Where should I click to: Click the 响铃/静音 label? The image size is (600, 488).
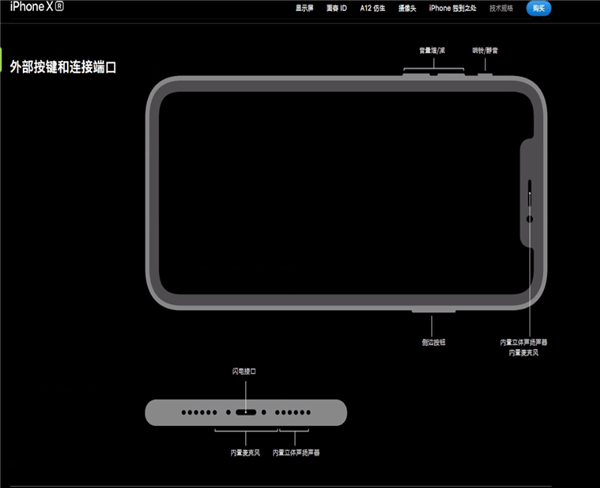485,51
